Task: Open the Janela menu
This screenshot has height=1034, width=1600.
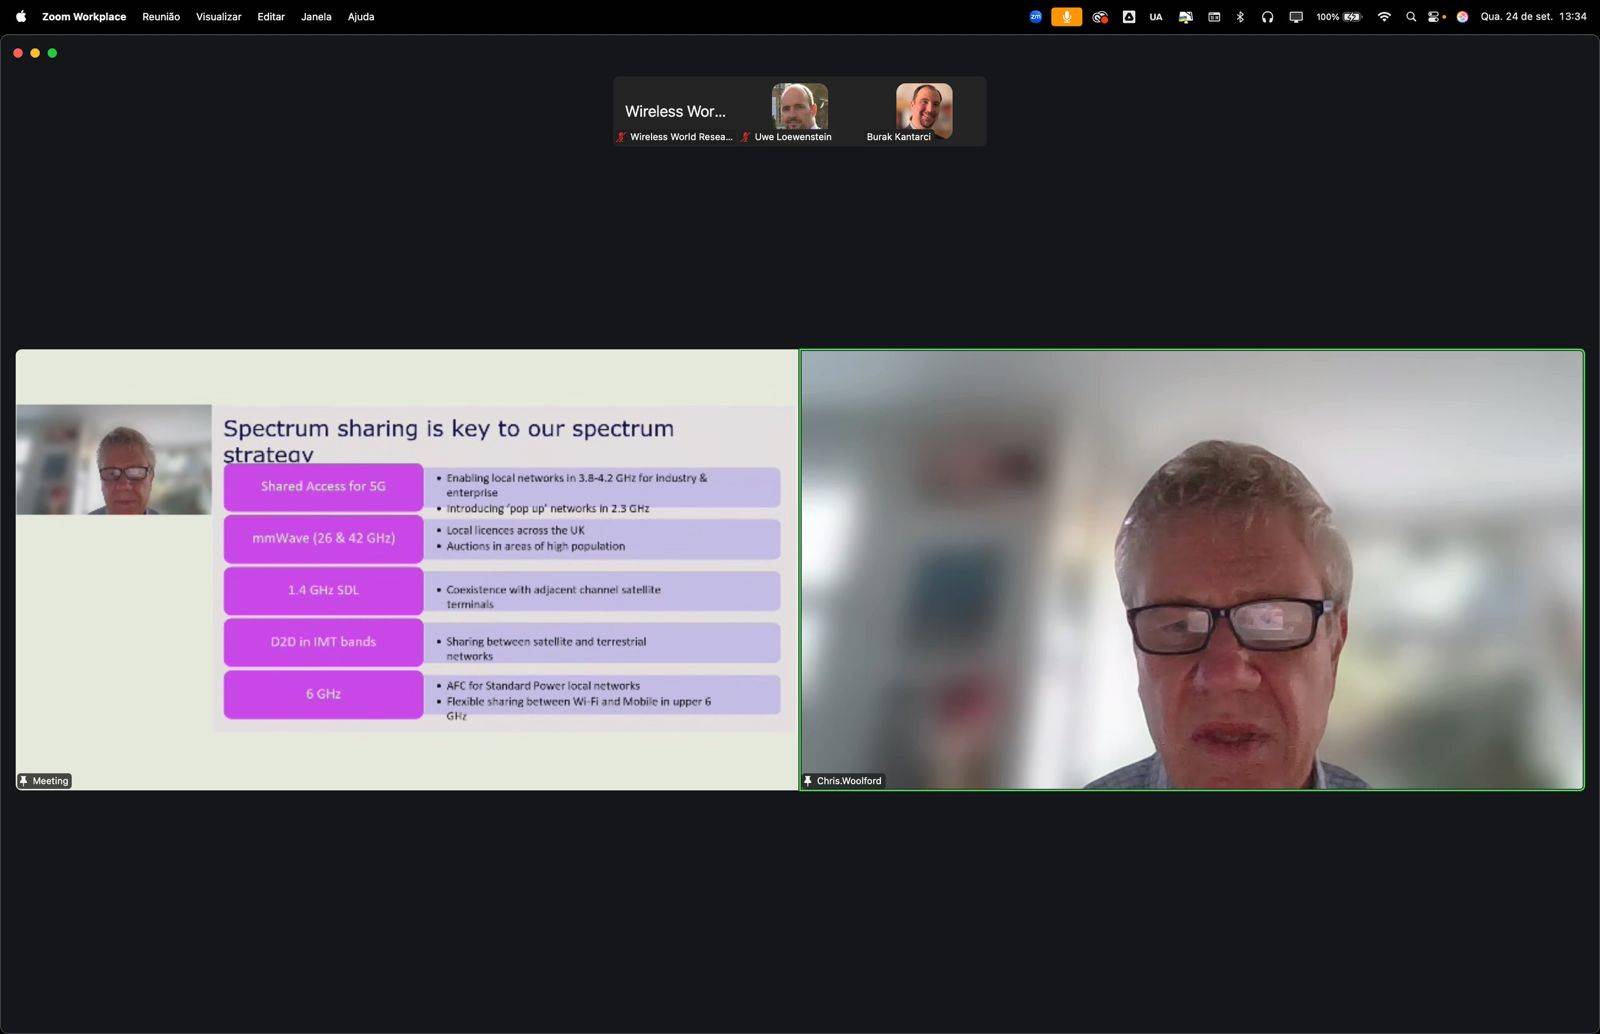Action: [x=316, y=17]
